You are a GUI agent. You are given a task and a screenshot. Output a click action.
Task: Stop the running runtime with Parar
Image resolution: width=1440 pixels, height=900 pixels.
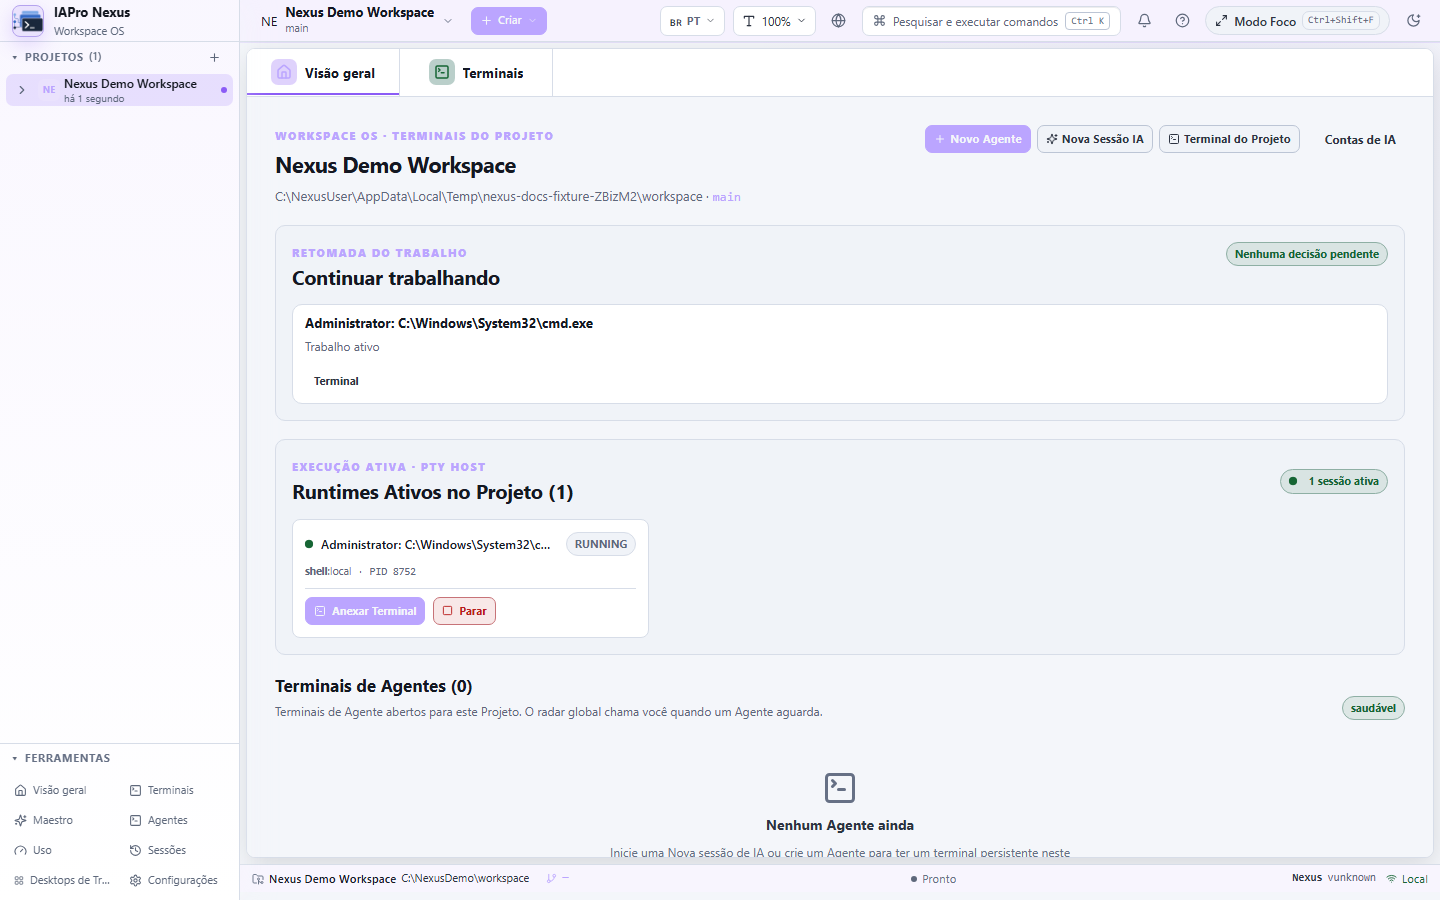coord(464,611)
